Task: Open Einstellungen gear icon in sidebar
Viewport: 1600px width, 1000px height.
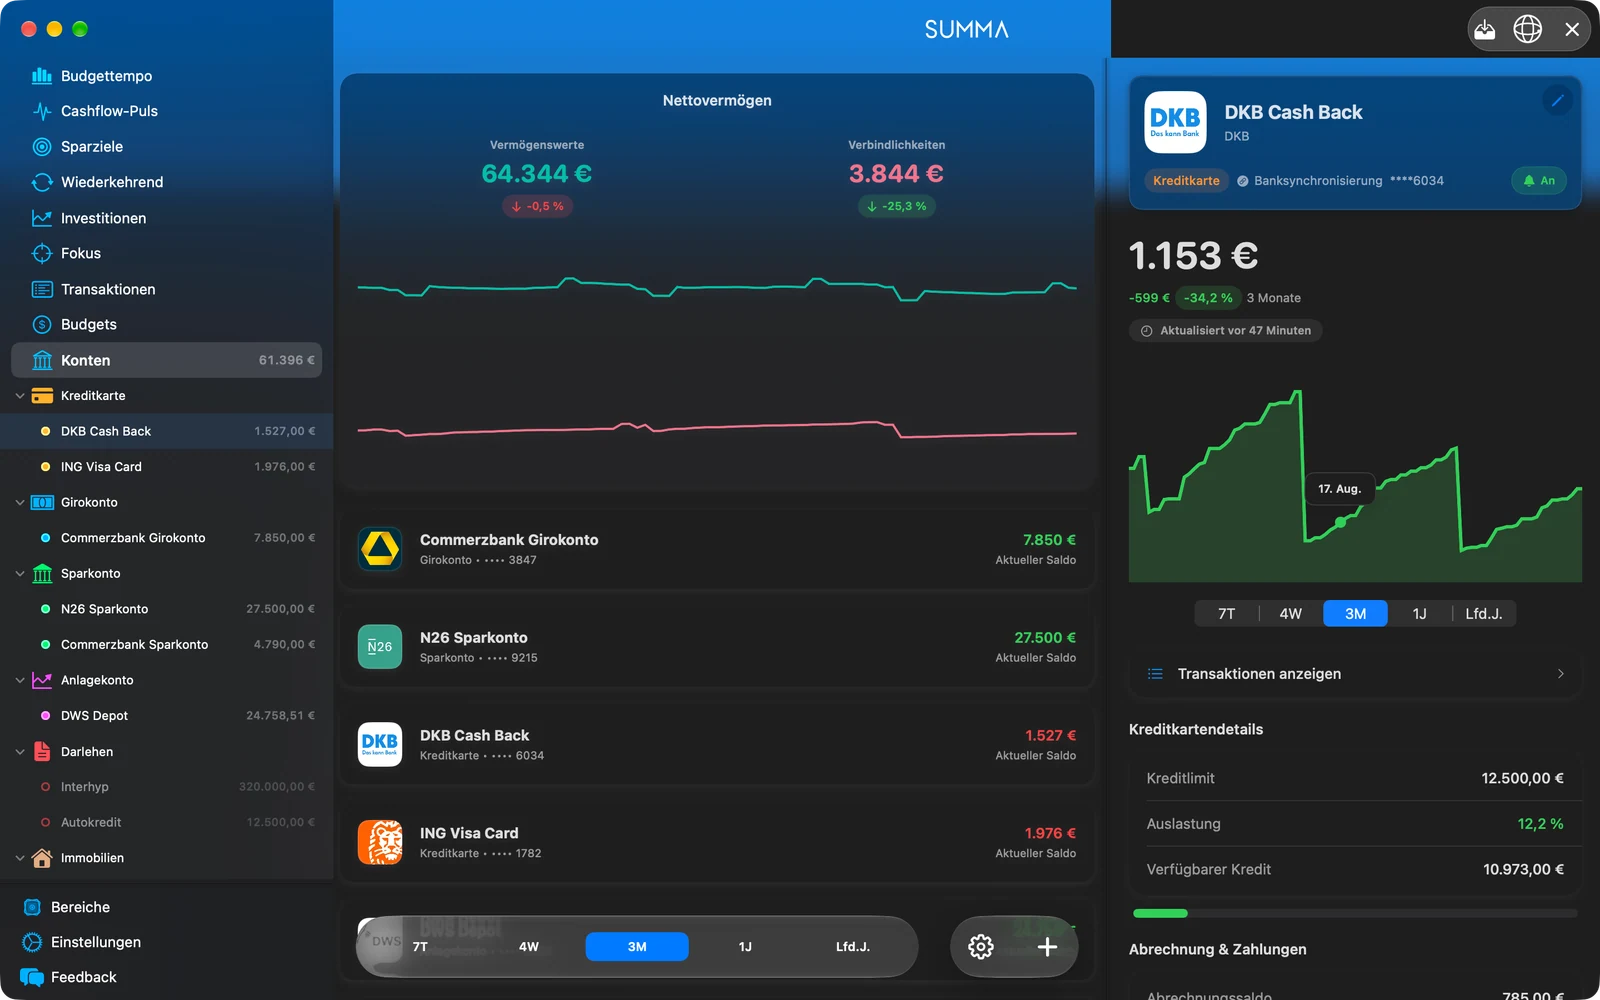Action: 32,942
